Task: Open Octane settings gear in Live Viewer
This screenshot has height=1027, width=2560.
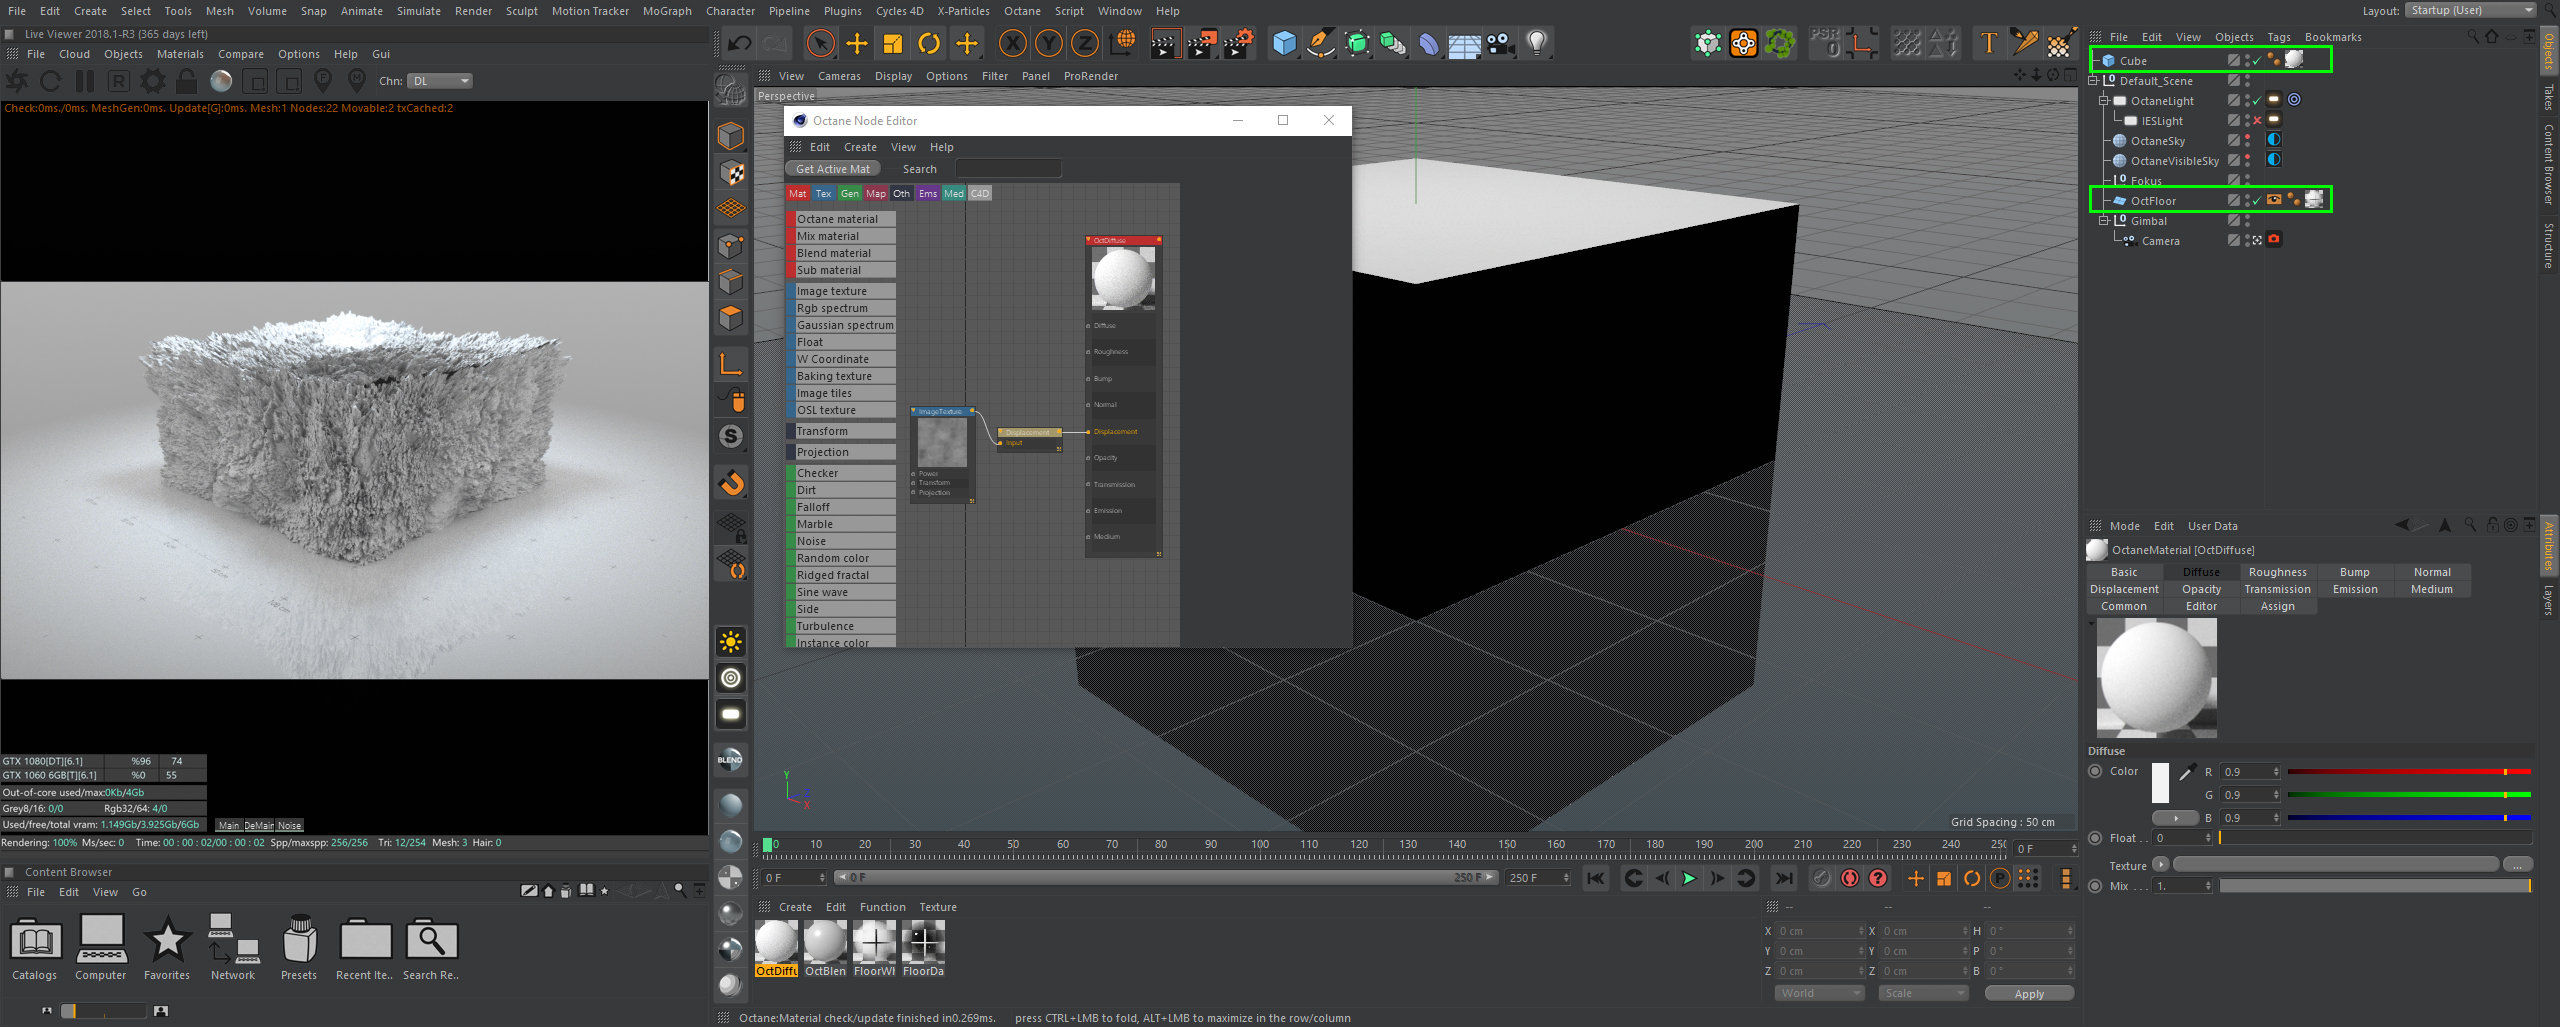Action: [153, 81]
